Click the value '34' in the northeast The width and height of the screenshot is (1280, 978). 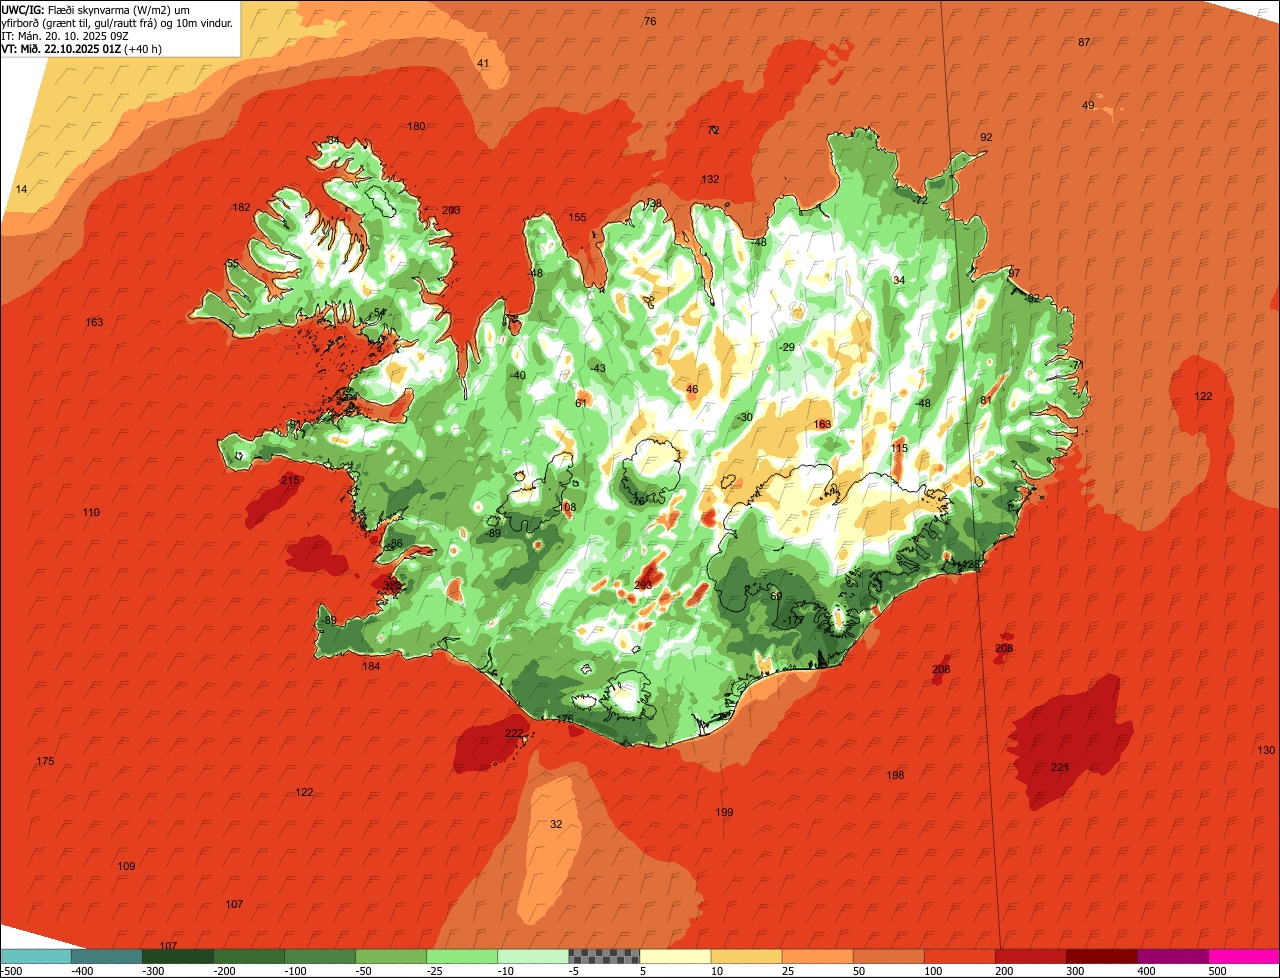pyautogui.click(x=899, y=280)
